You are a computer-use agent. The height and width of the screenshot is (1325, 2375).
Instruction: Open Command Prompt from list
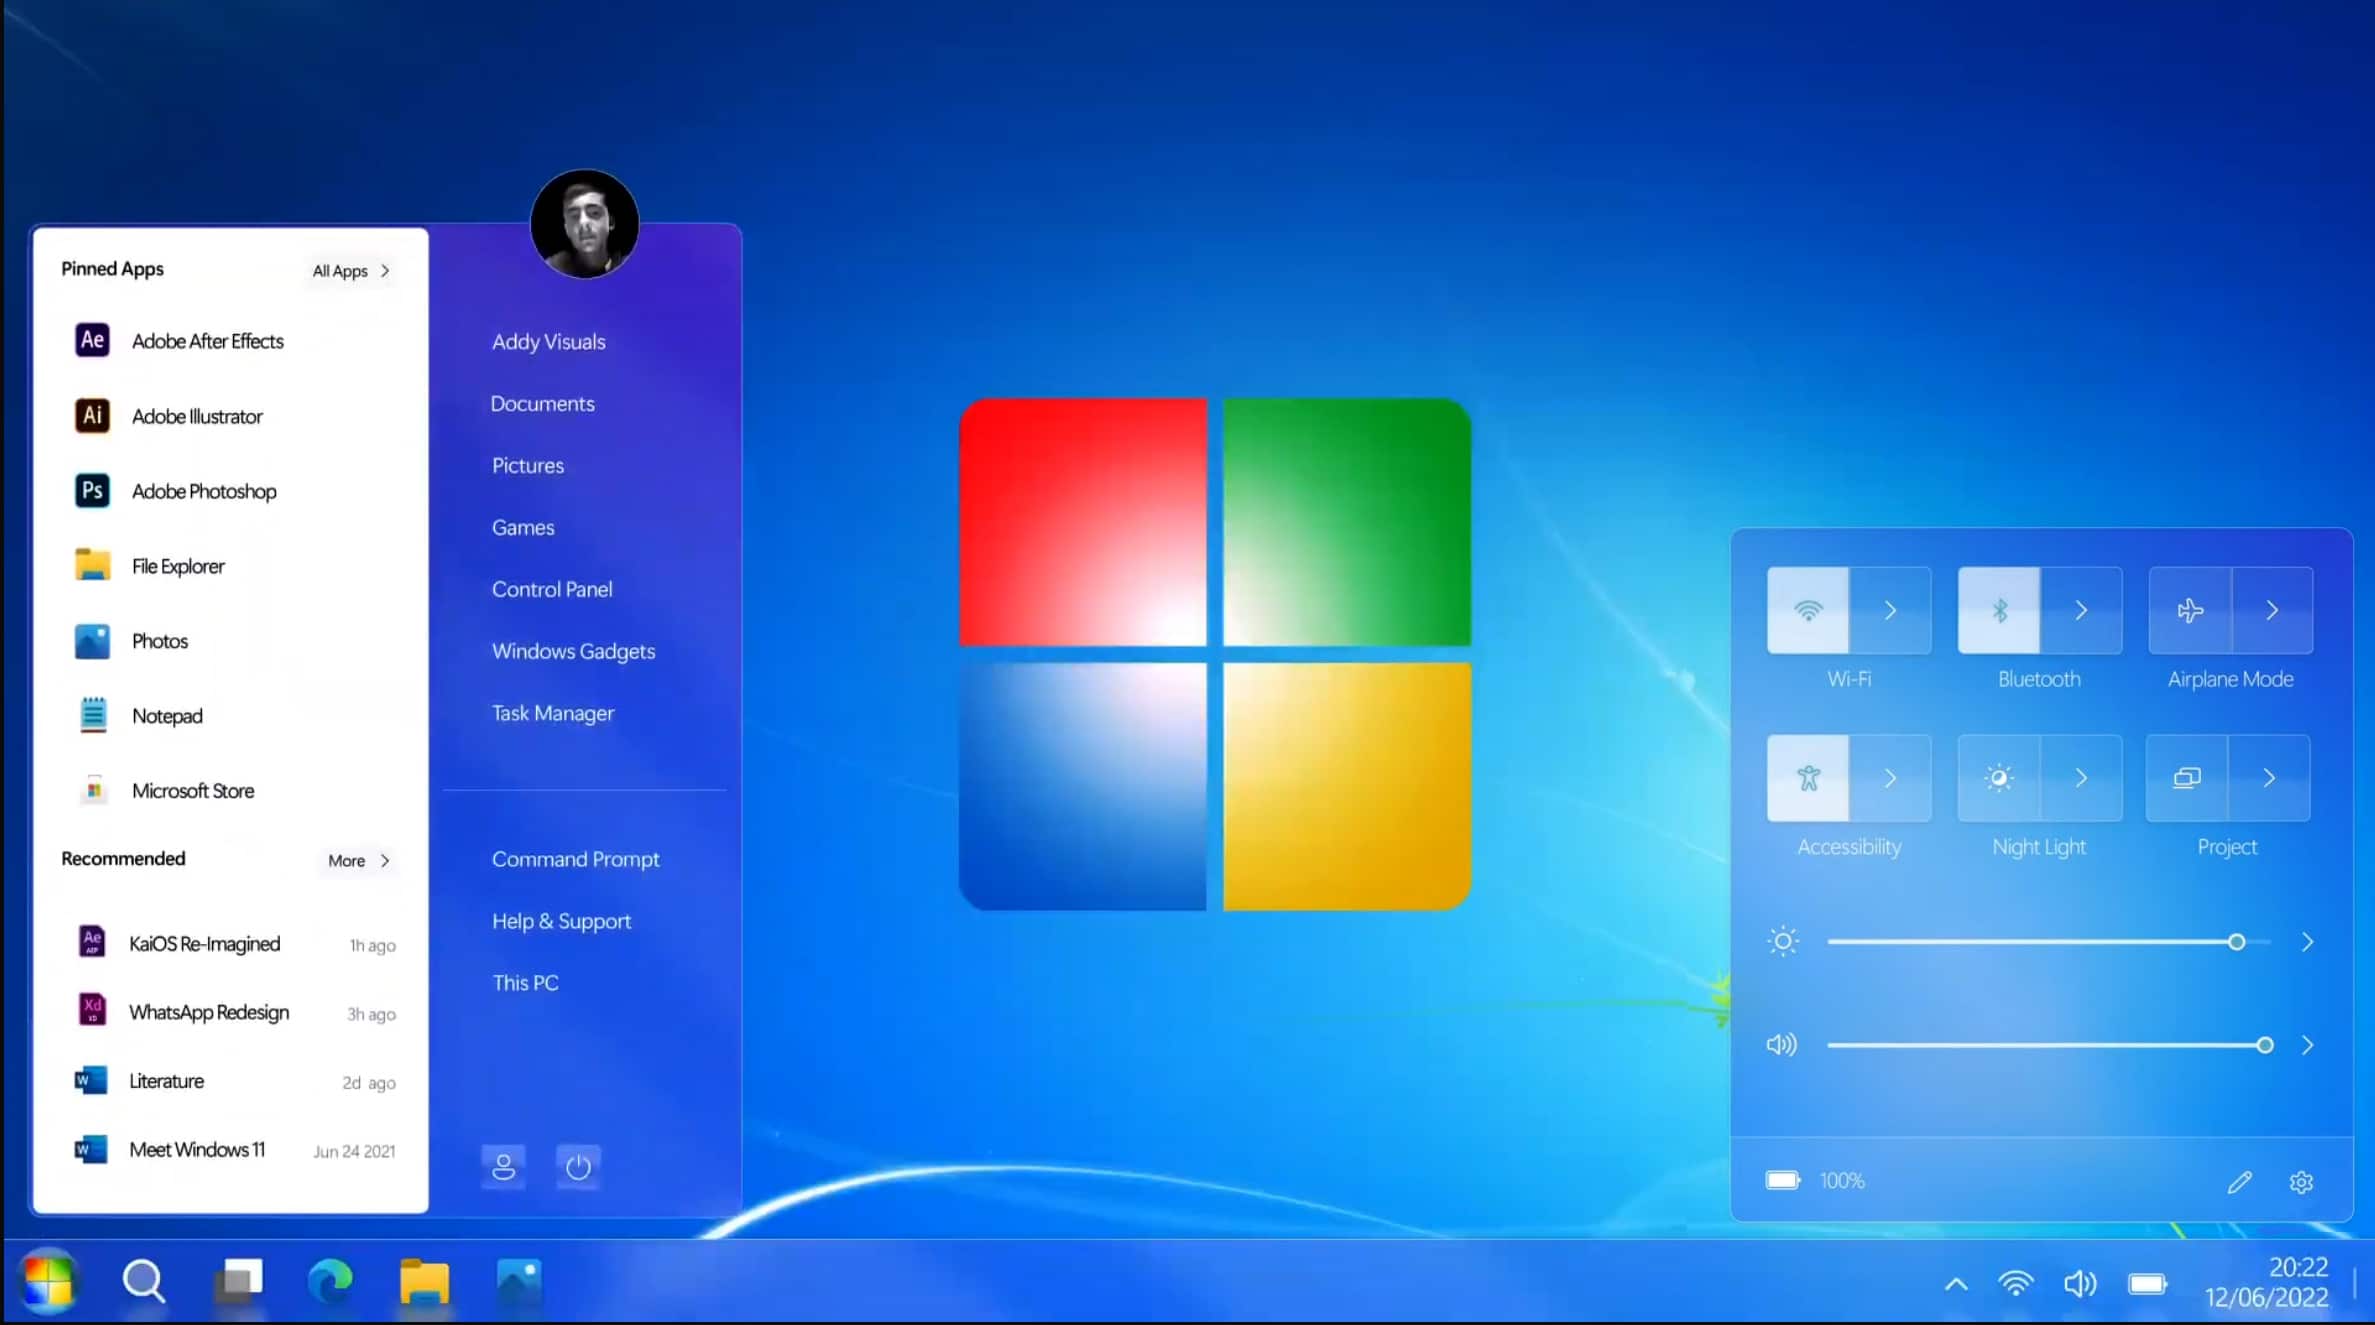pyautogui.click(x=574, y=858)
